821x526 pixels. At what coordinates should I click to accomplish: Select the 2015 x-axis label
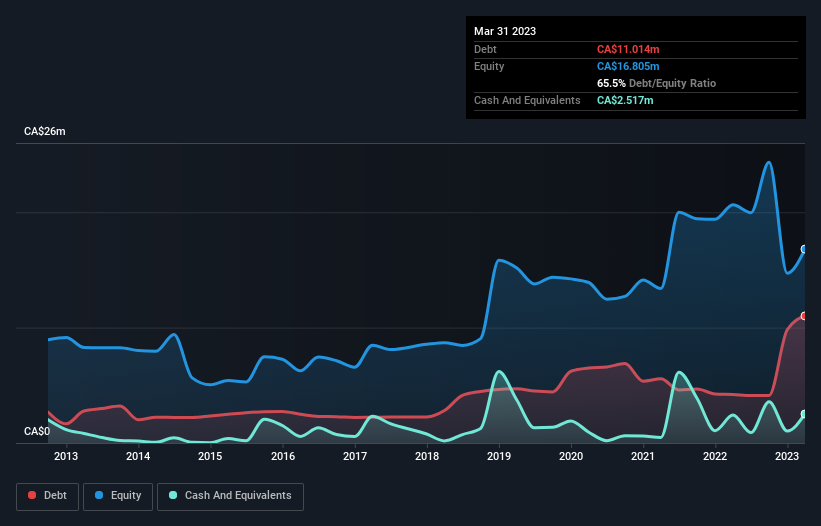pos(210,456)
